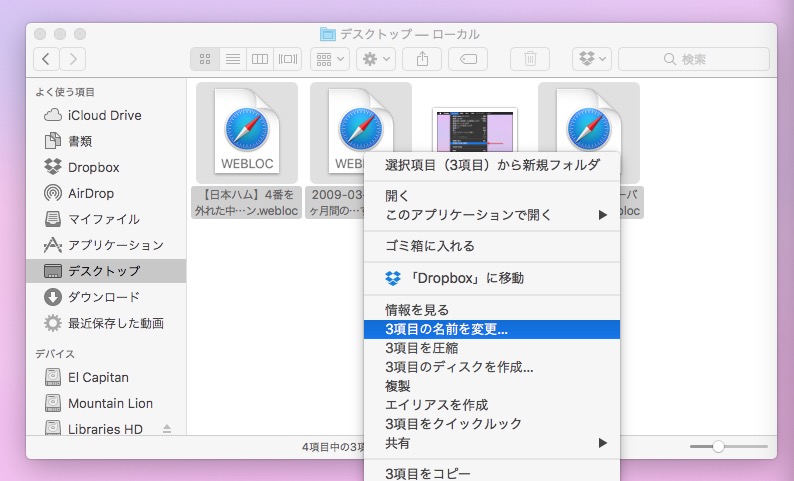Click the edit tags toolbar button
The width and height of the screenshot is (794, 481).
[468, 59]
